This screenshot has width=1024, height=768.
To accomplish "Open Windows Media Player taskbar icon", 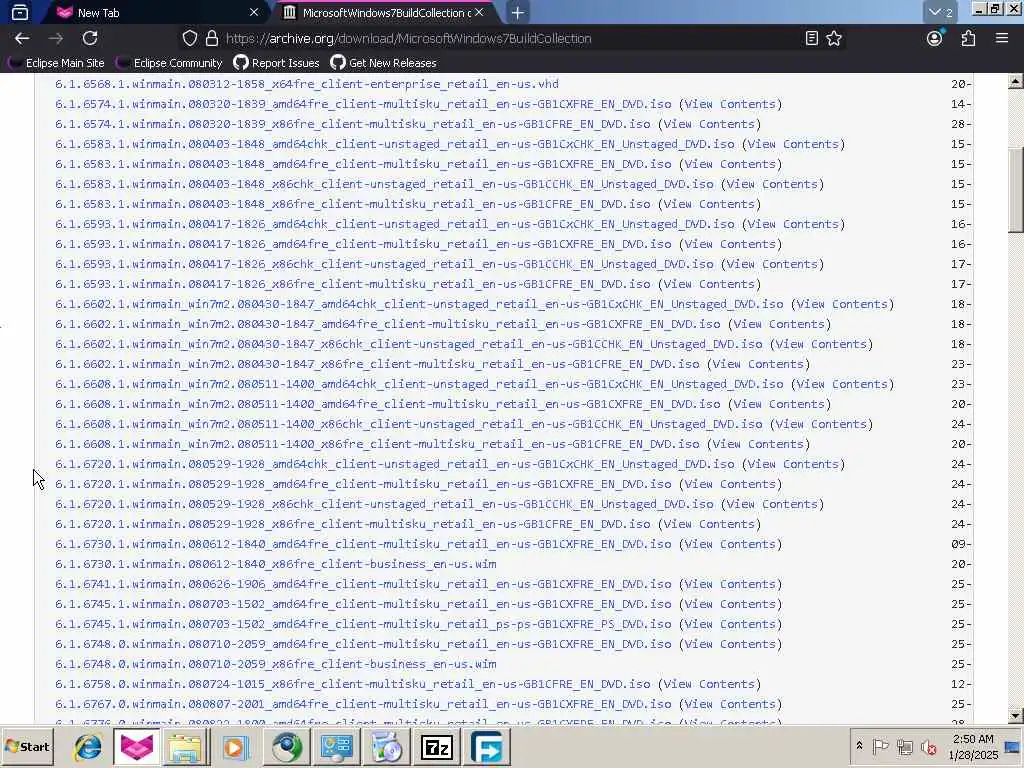I will click(x=235, y=747).
